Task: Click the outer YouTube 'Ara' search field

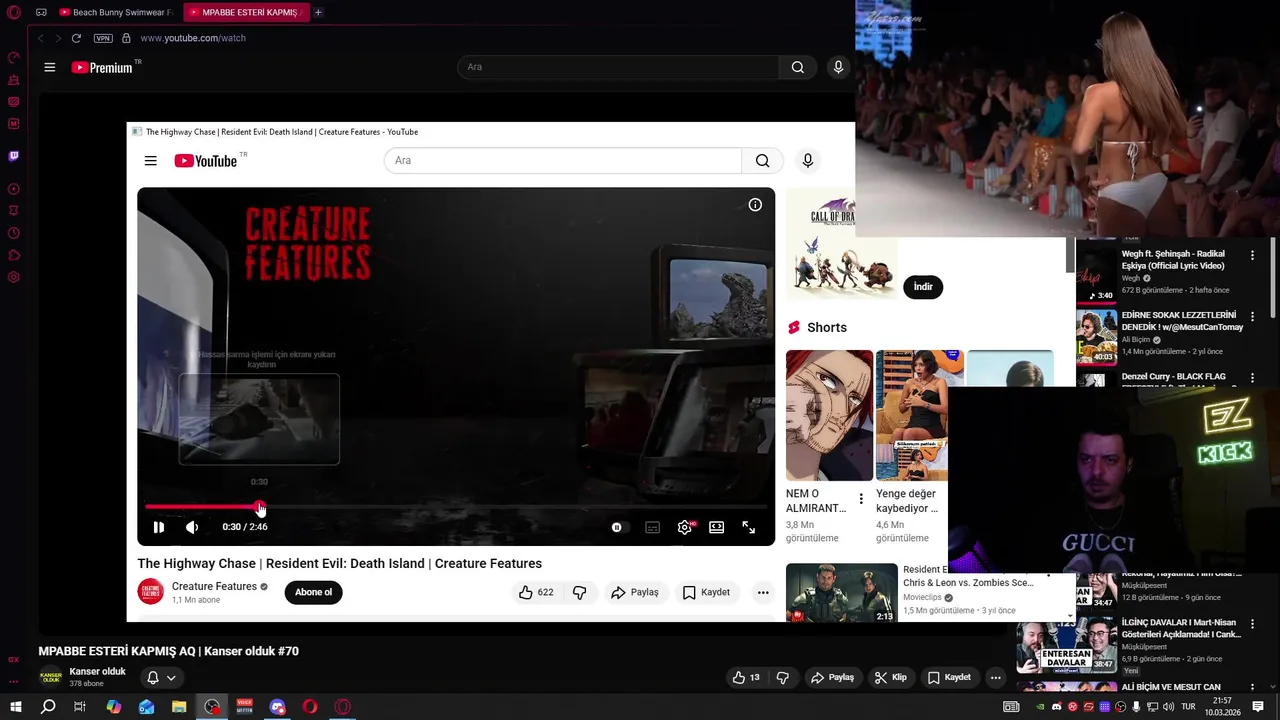Action: click(x=617, y=67)
